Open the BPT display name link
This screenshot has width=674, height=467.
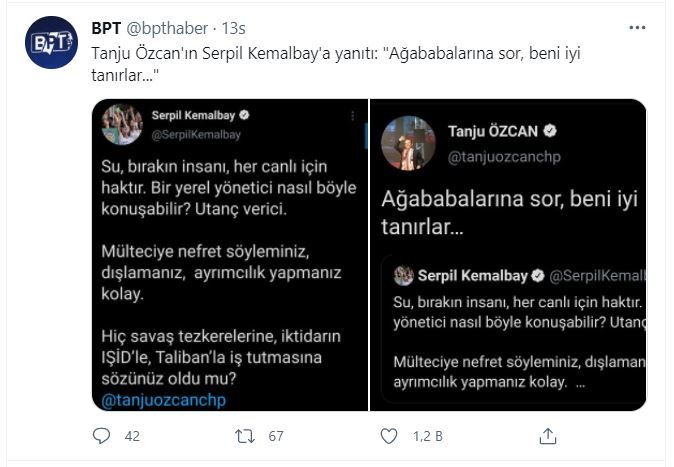pos(106,28)
